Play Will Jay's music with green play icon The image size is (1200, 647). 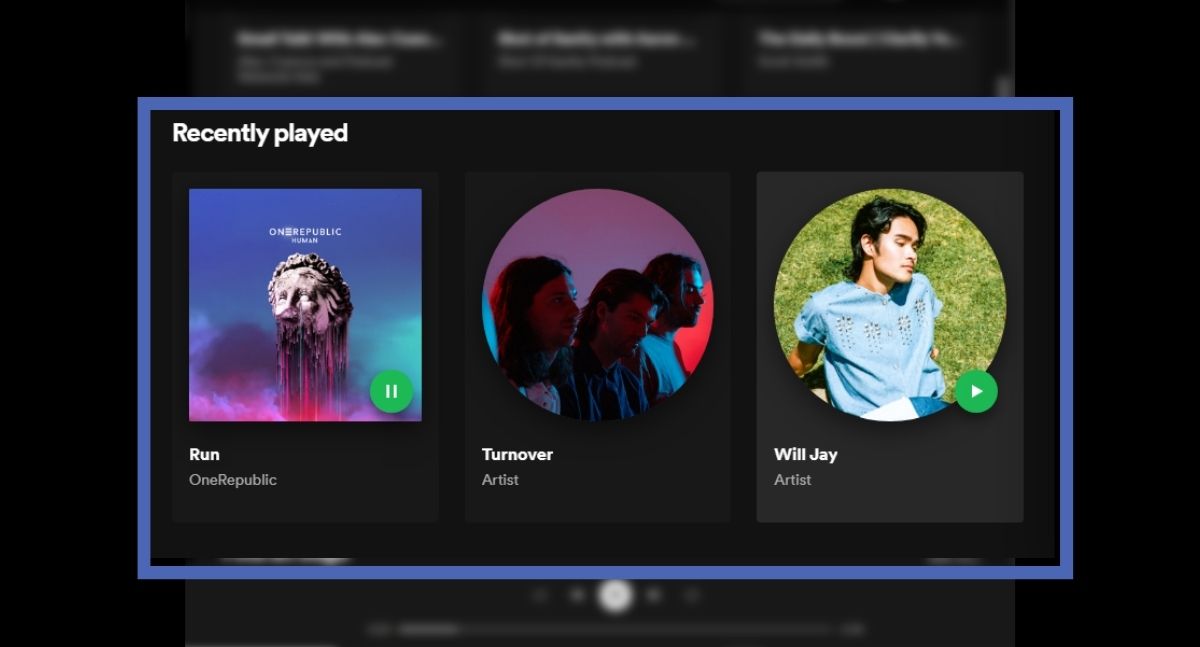pyautogui.click(x=975, y=391)
